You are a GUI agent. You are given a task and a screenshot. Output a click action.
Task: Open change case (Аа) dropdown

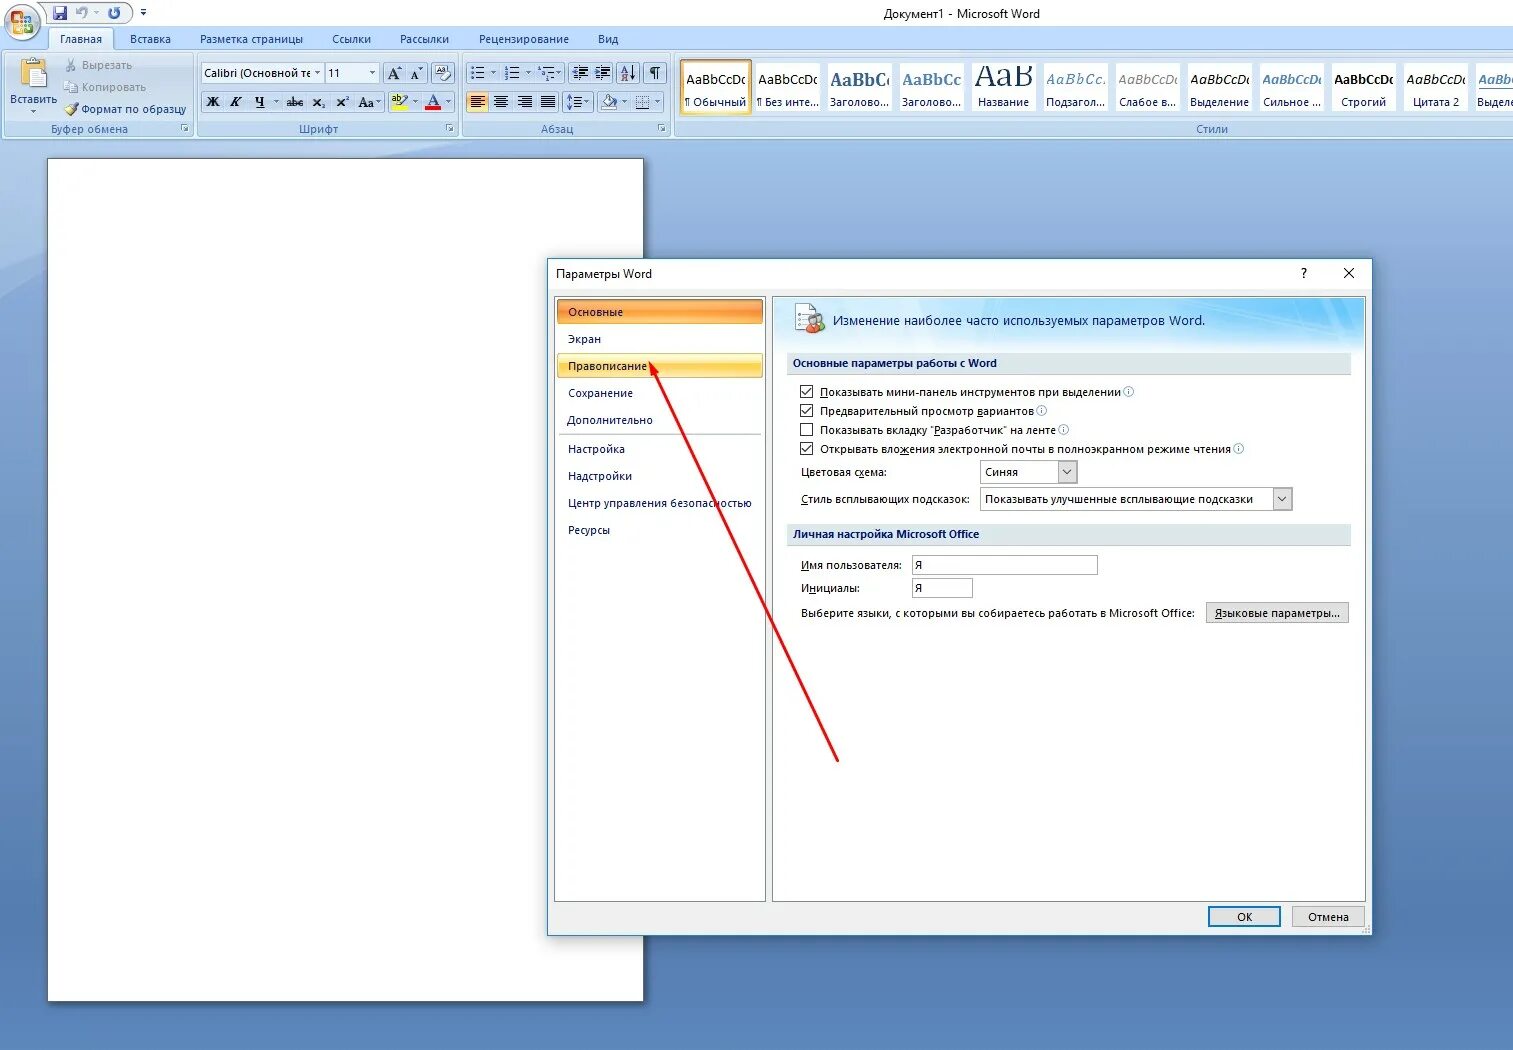click(x=369, y=102)
